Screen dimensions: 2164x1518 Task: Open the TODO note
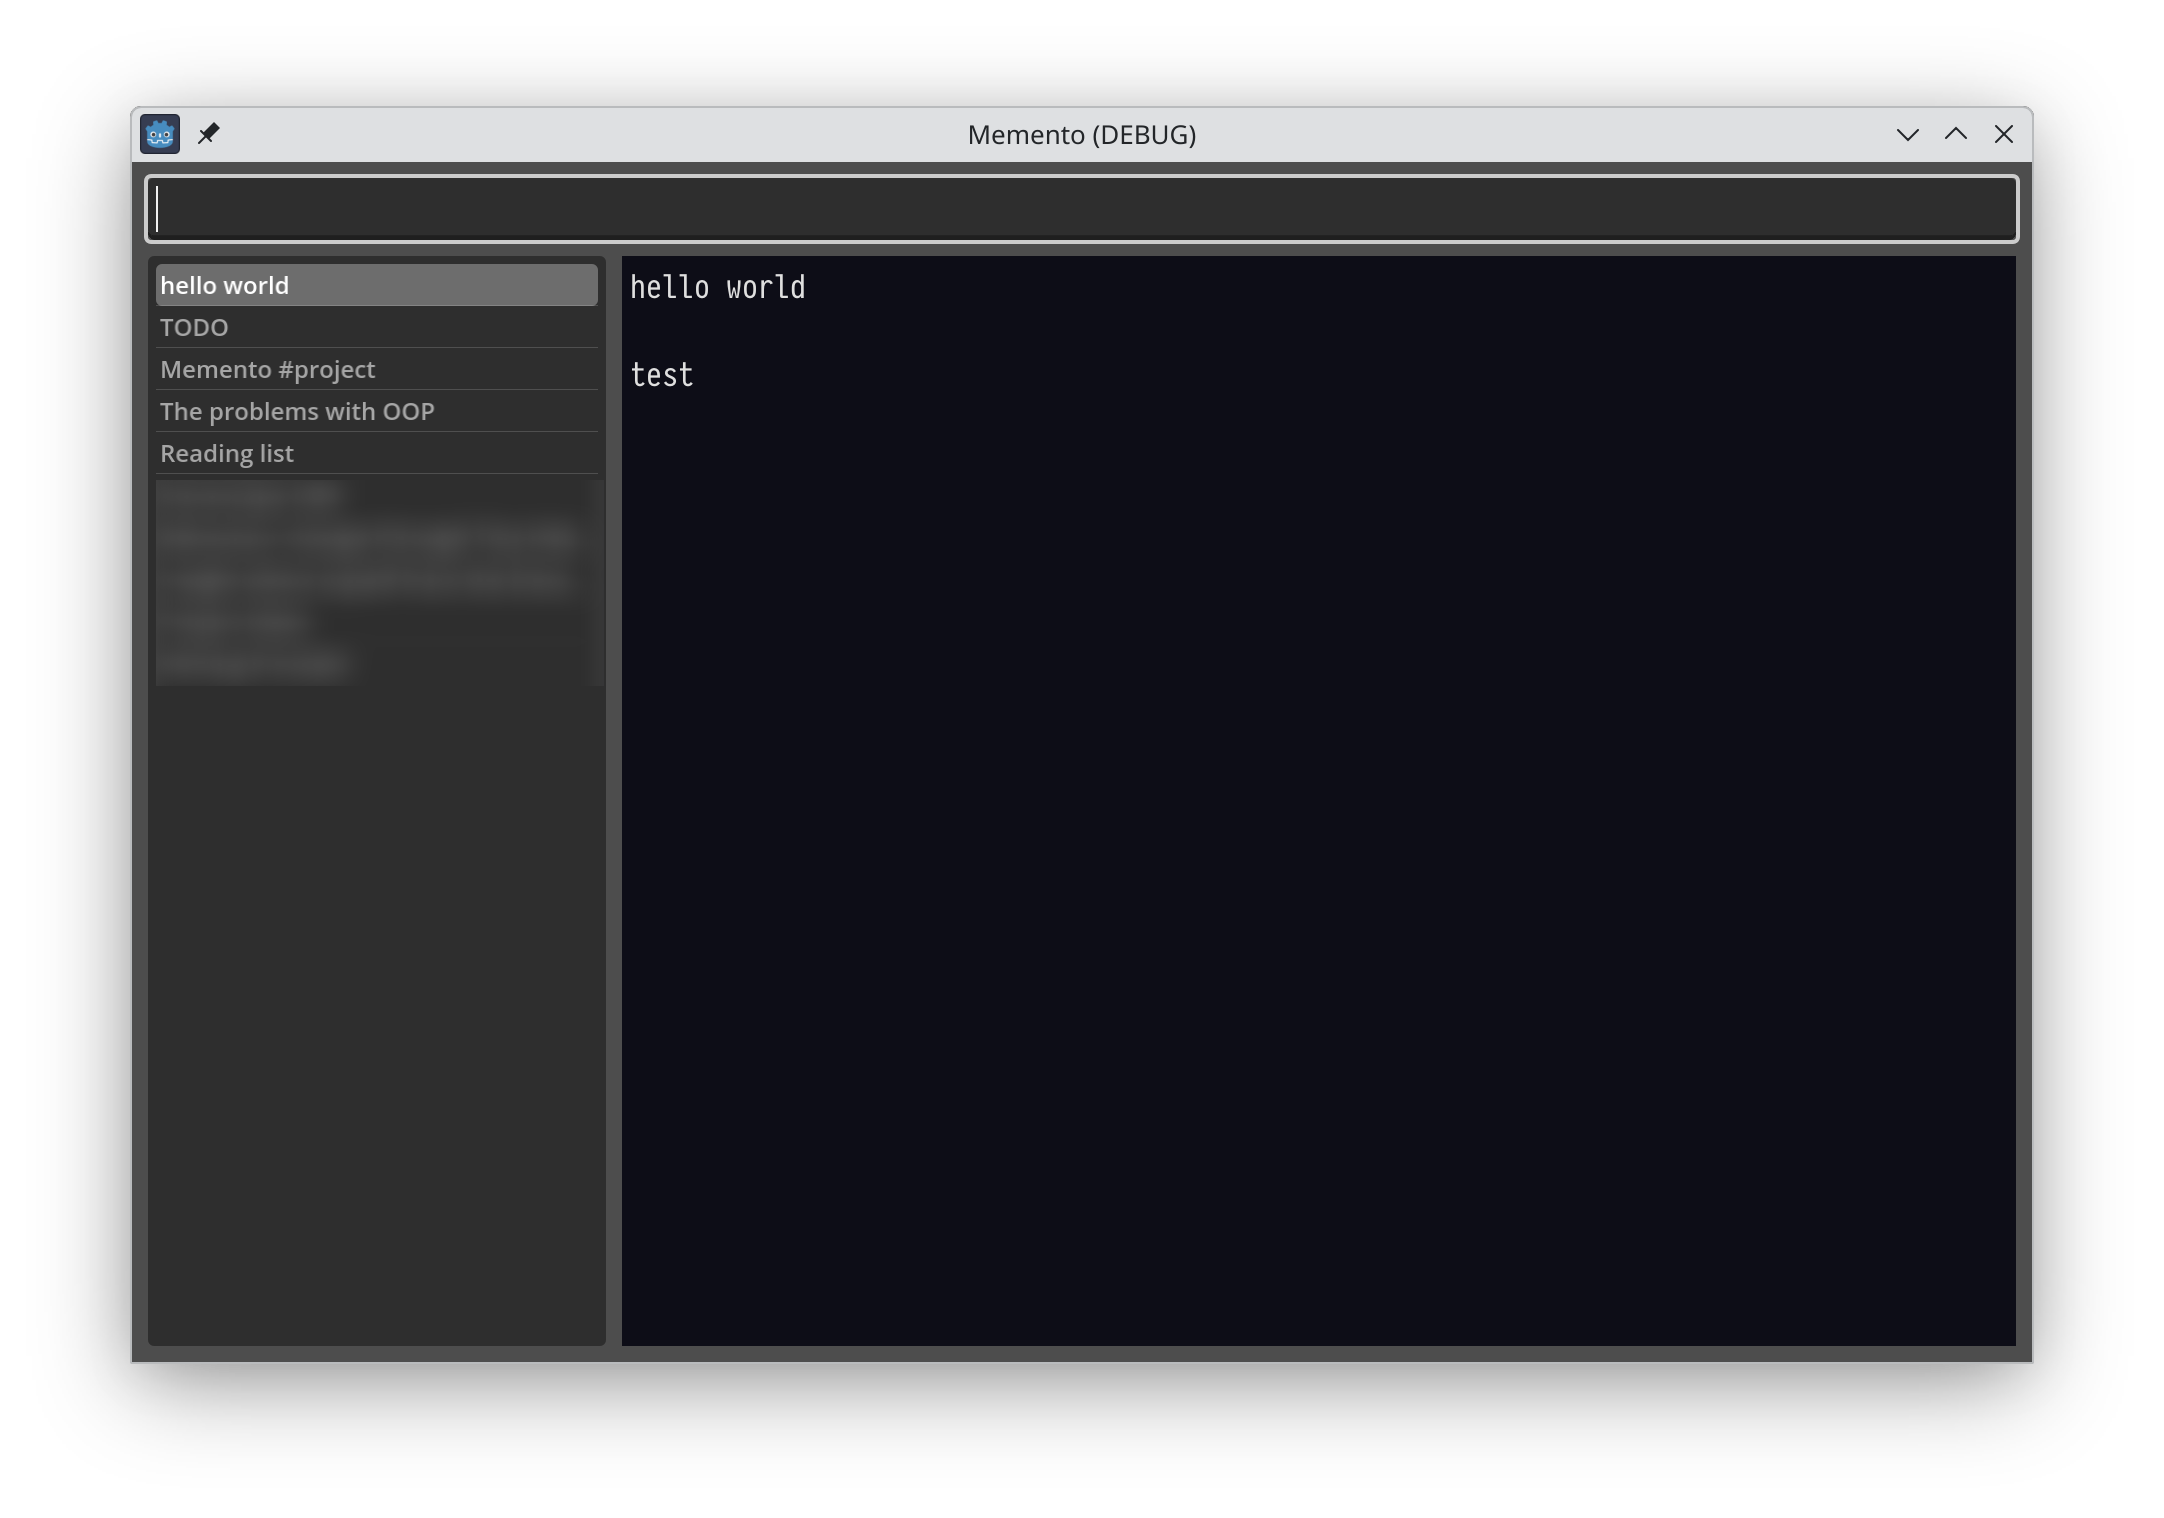tap(376, 328)
